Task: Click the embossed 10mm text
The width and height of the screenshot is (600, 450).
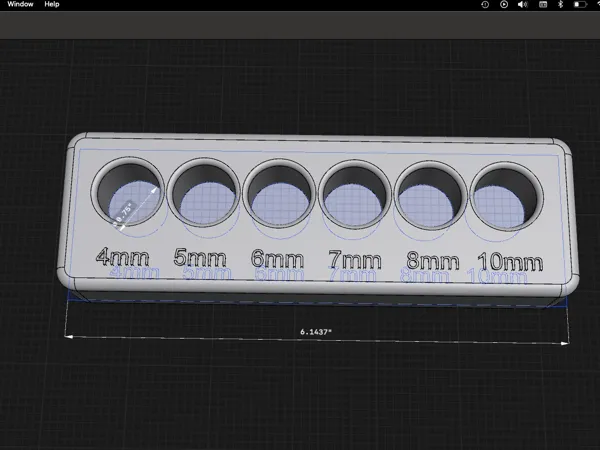Action: (510, 262)
